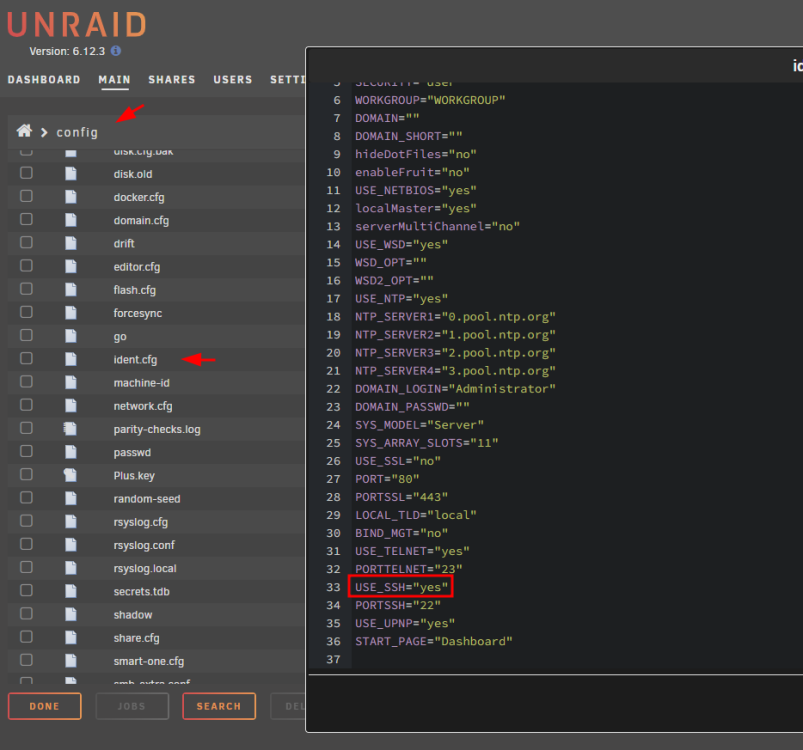The width and height of the screenshot is (803, 750).
Task: Click the file icon for drift
Action: coord(71,243)
